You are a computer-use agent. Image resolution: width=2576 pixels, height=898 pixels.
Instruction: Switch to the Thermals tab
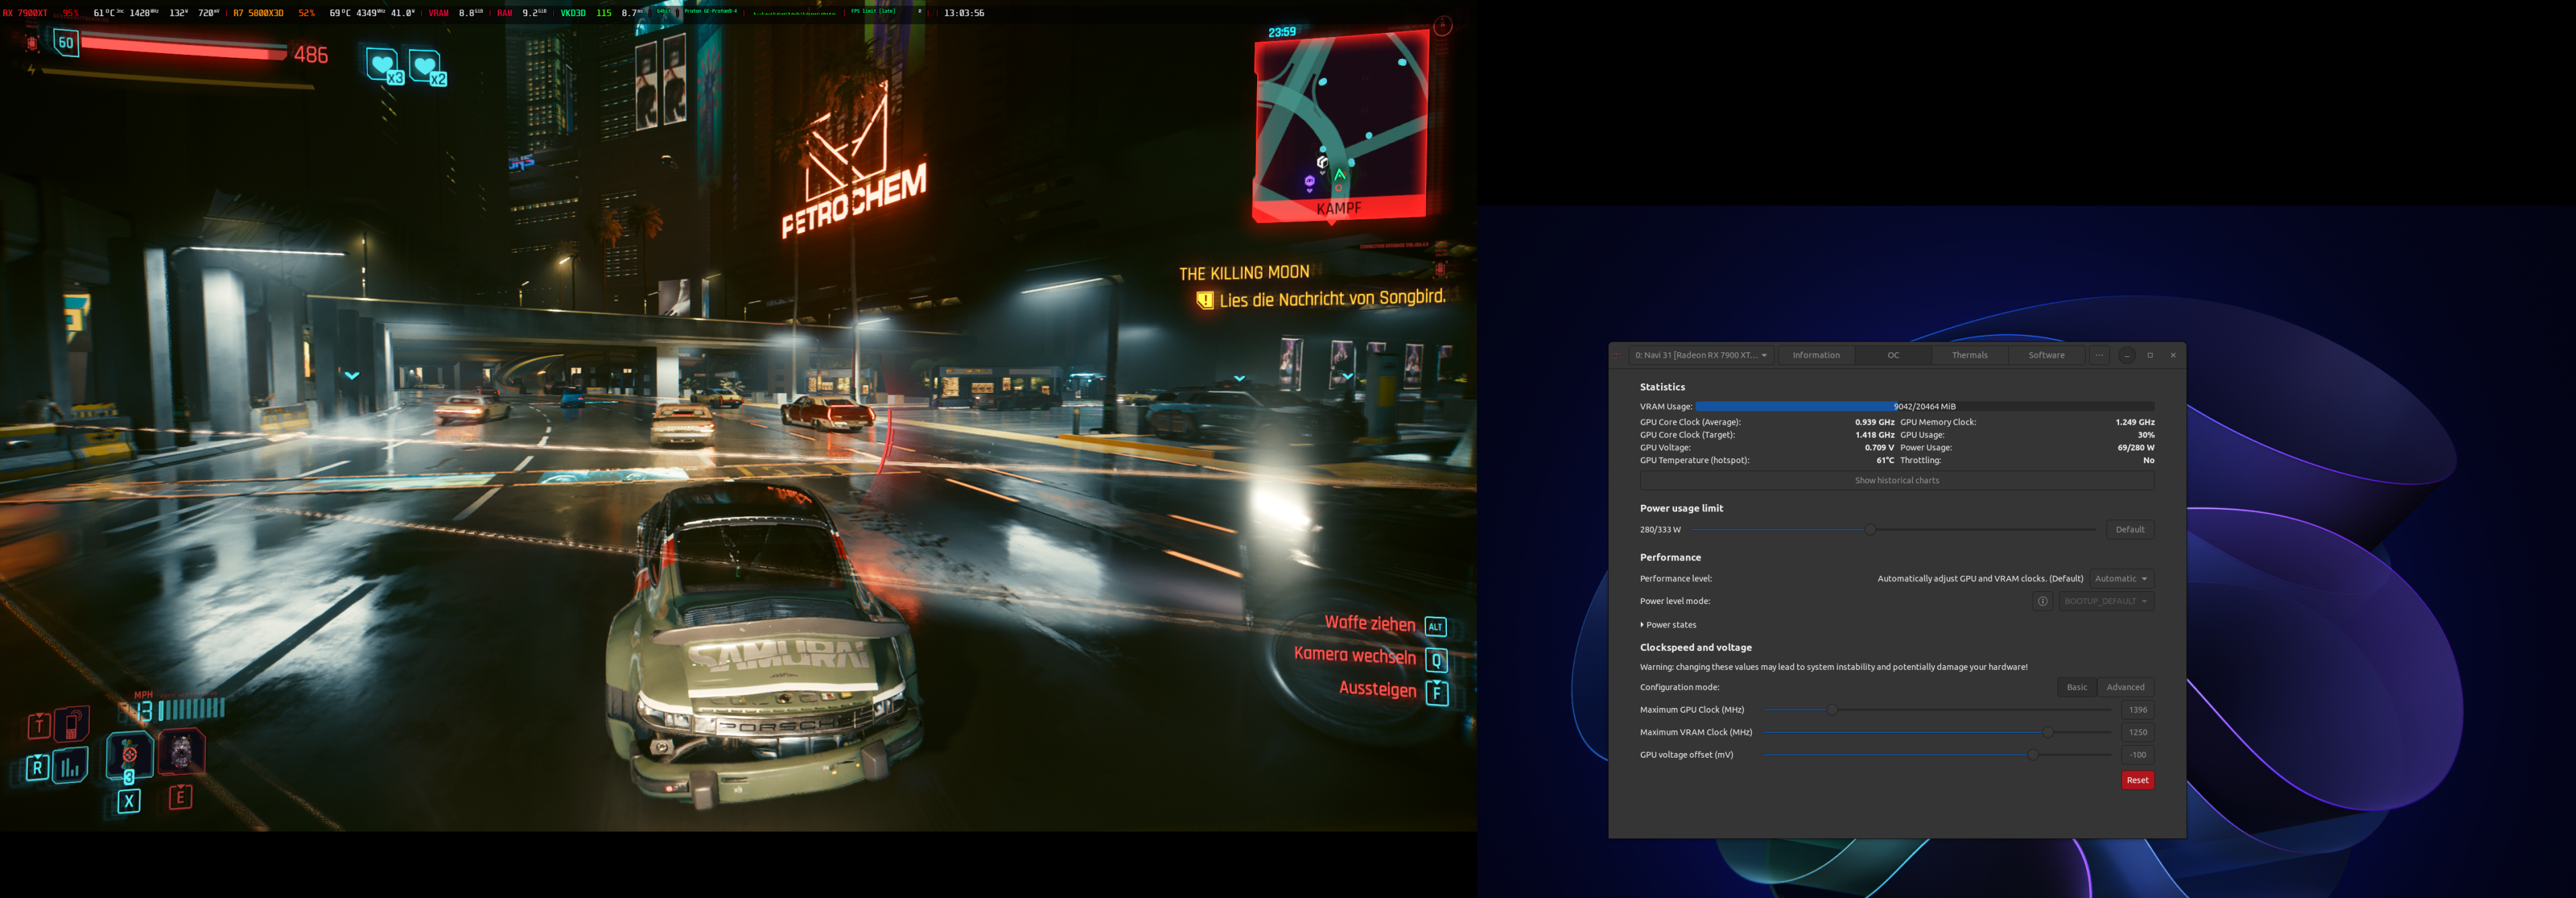click(x=1969, y=355)
